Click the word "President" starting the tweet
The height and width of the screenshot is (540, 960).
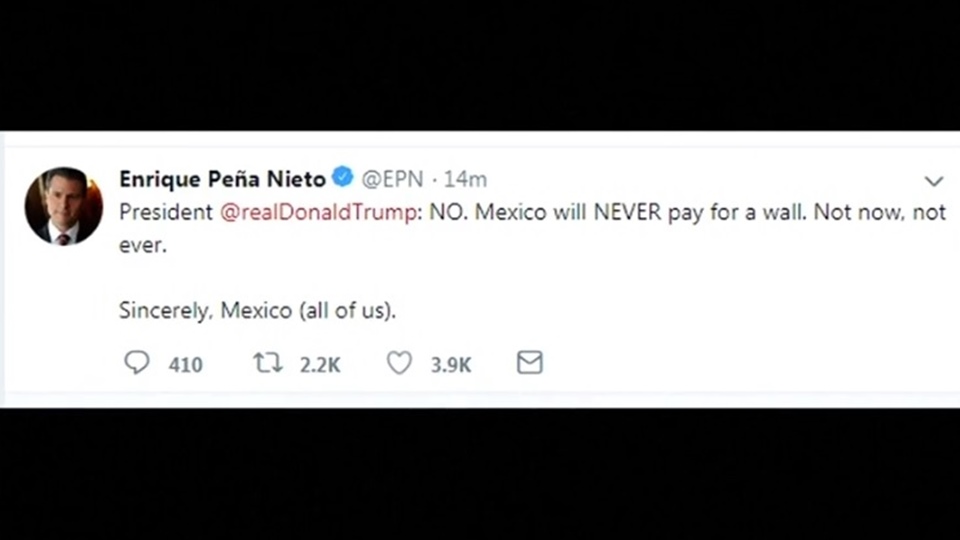pos(165,213)
